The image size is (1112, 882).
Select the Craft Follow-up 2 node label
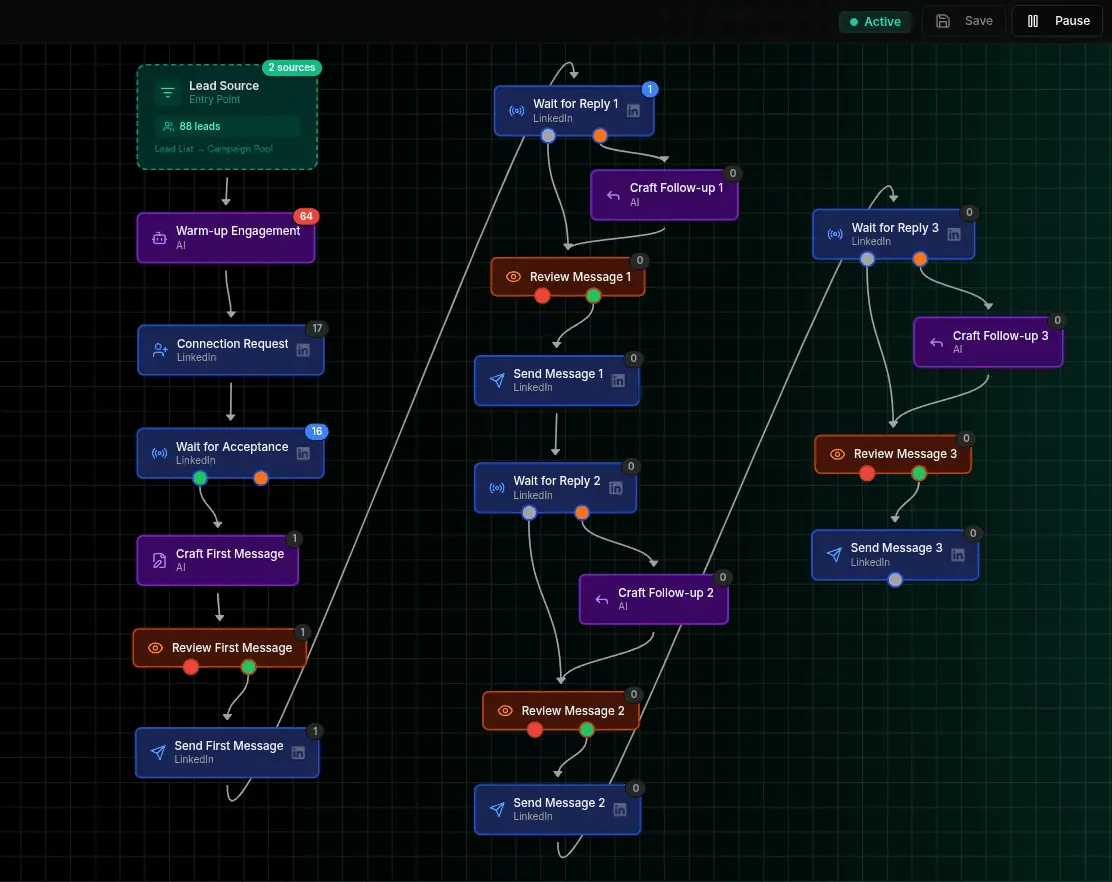666,593
